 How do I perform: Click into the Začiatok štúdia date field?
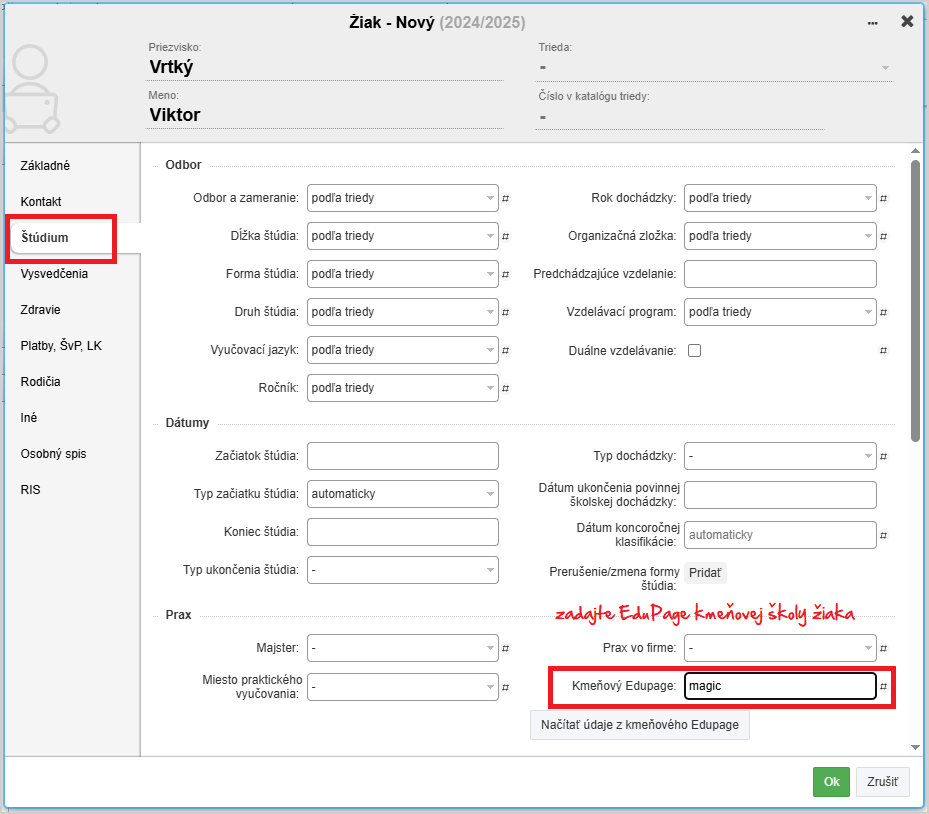click(402, 456)
